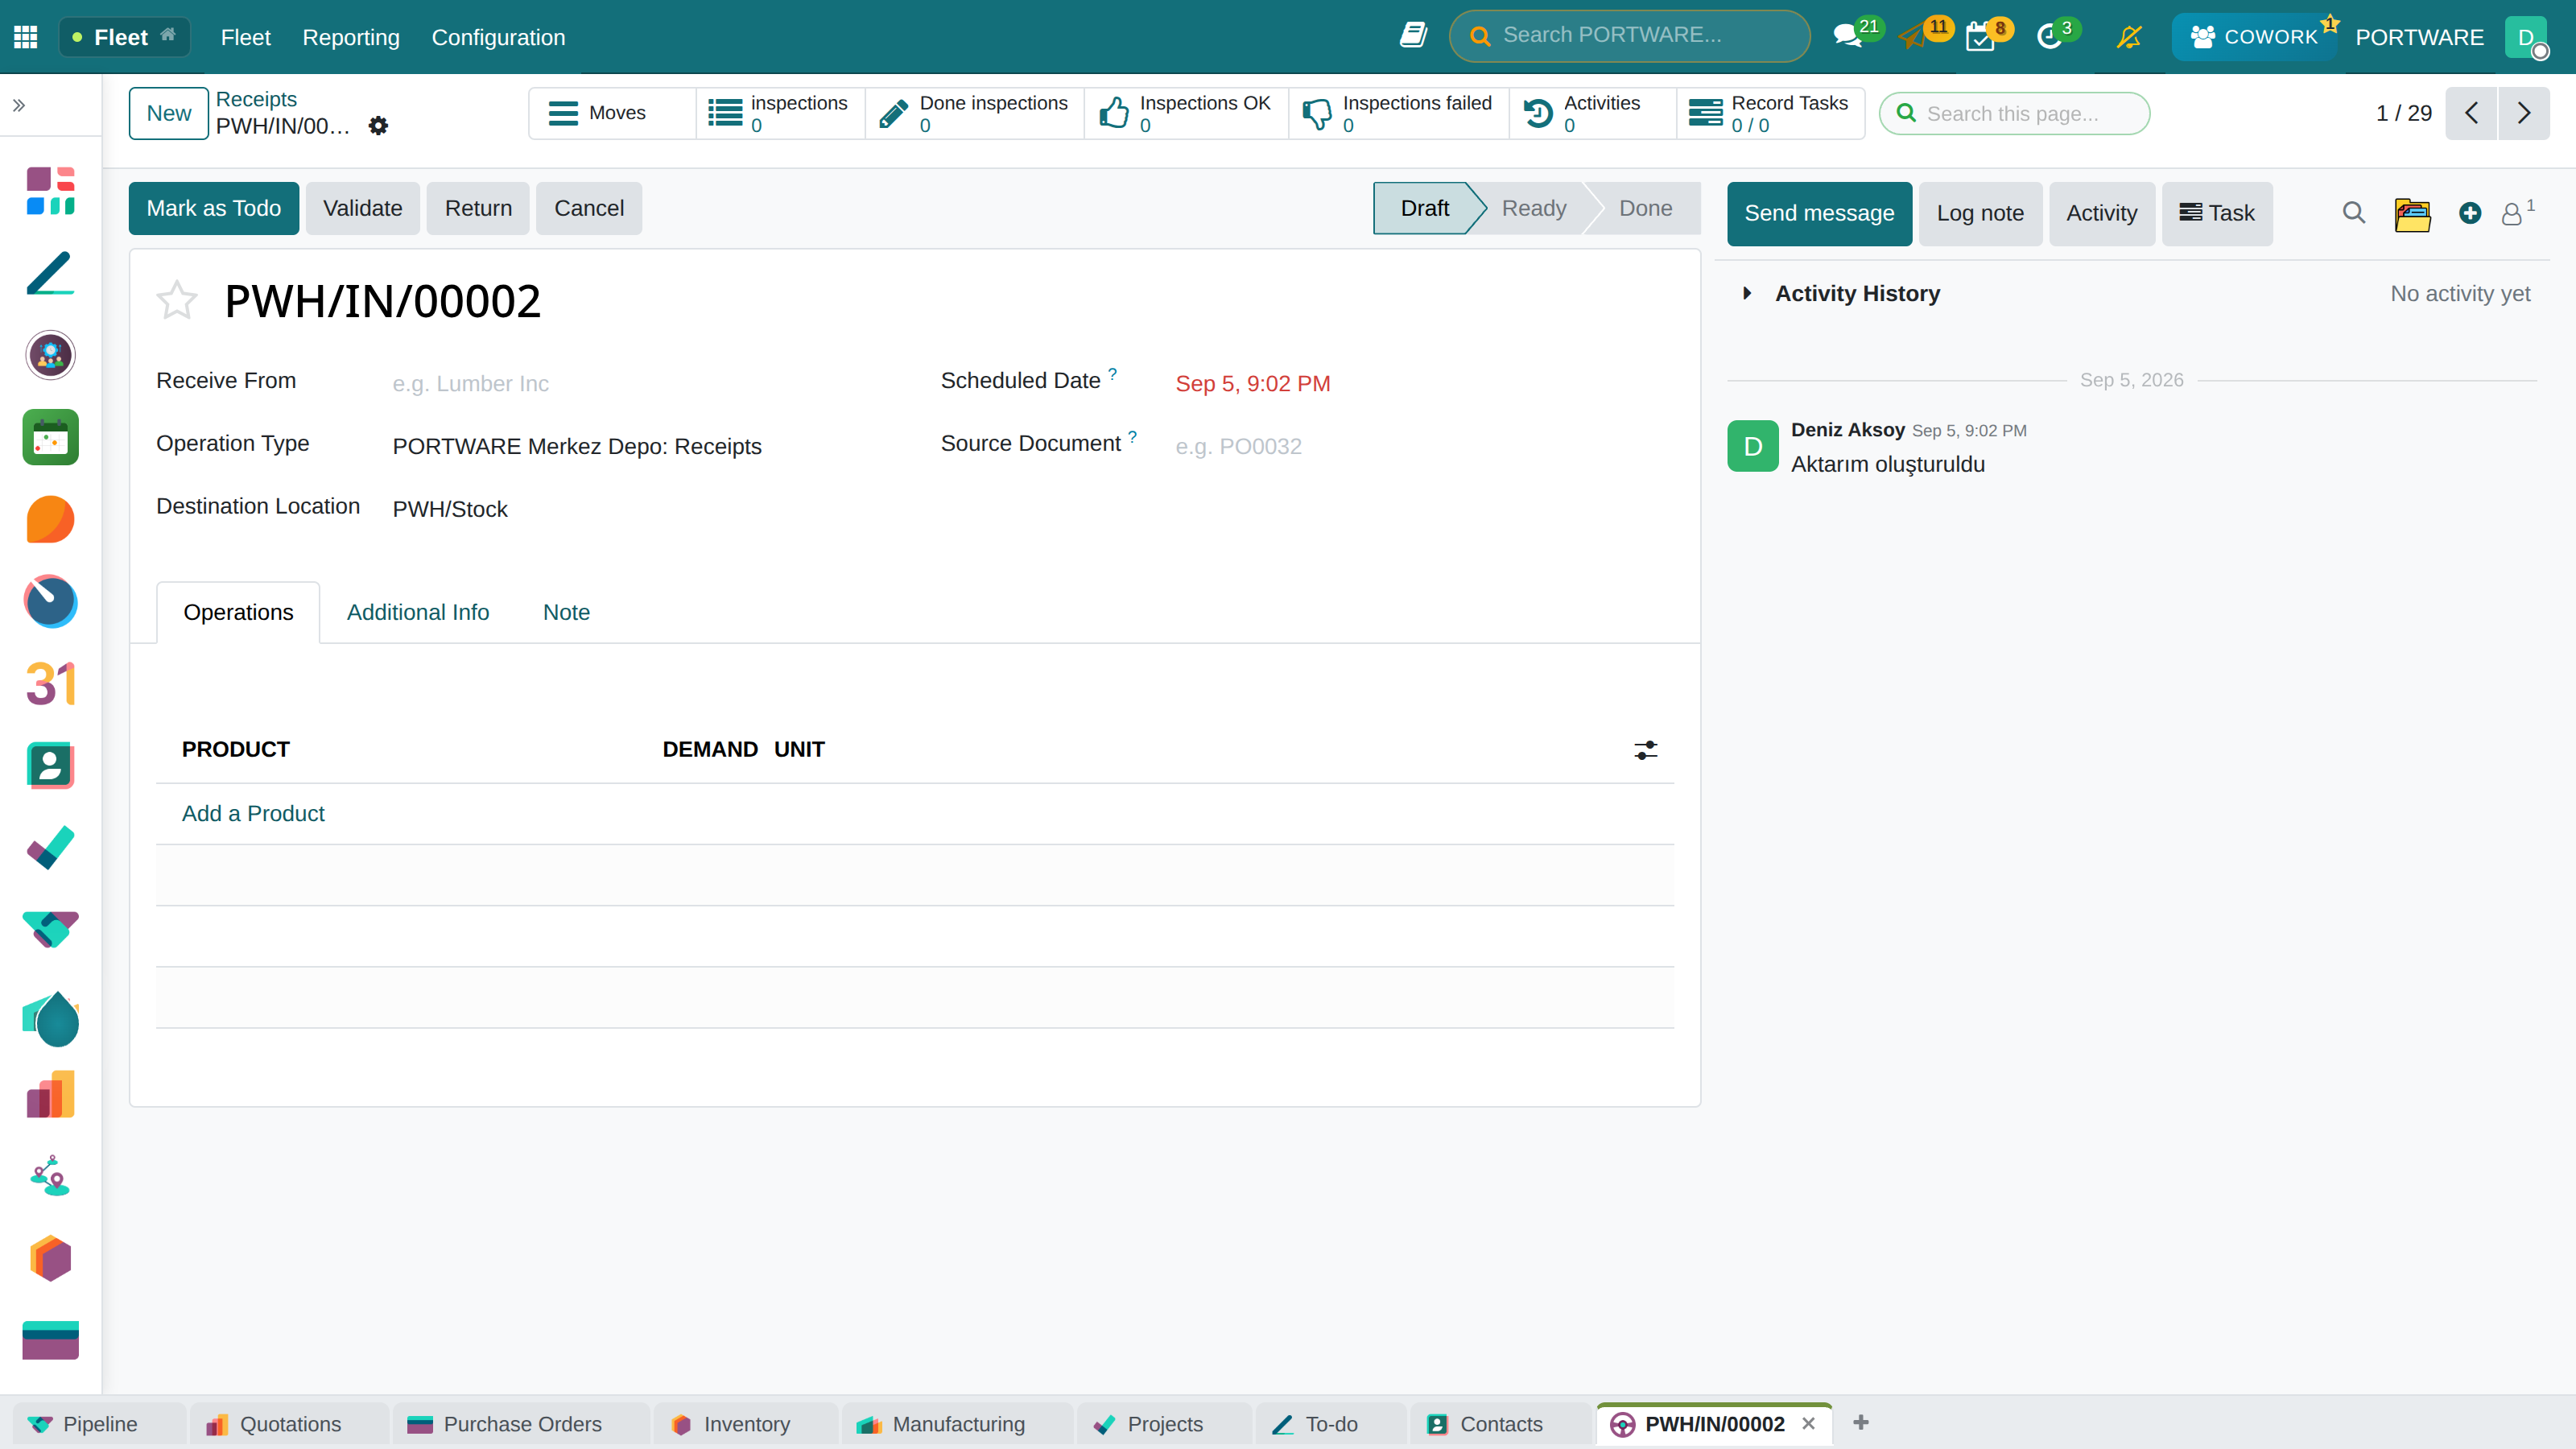Toggle the favorite star for PWH/IN/00002
The height and width of the screenshot is (1449, 2576).
point(177,300)
